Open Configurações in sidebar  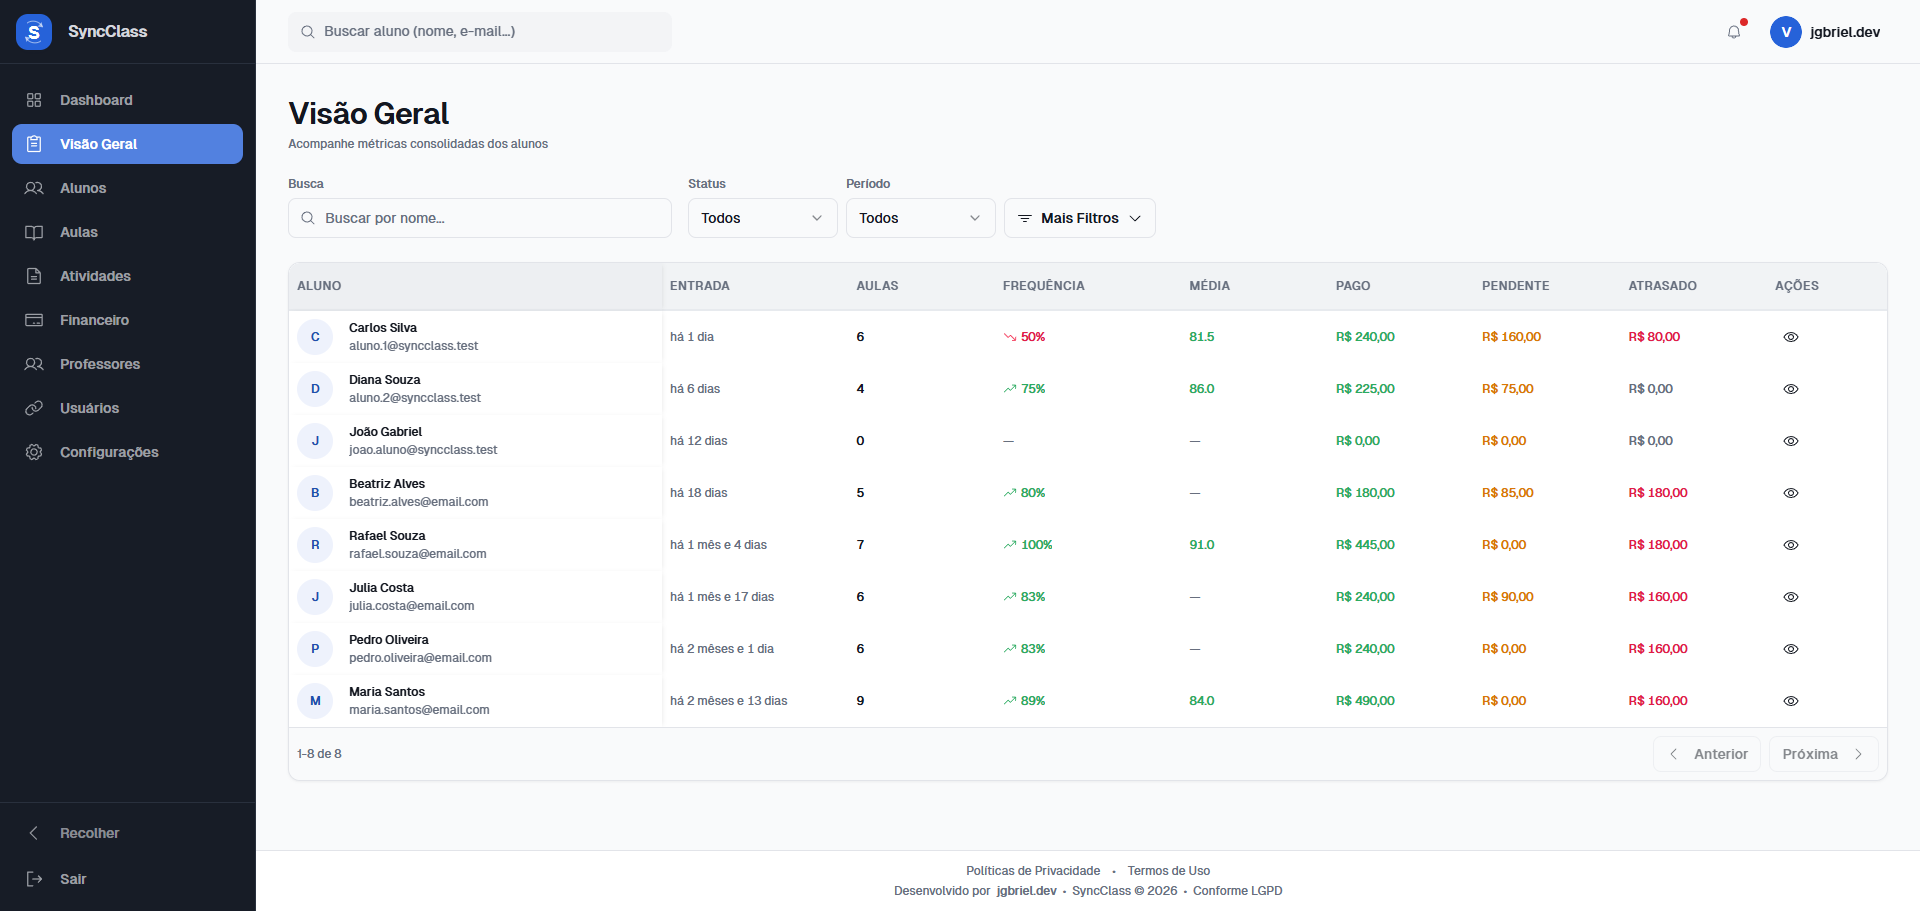point(127,452)
